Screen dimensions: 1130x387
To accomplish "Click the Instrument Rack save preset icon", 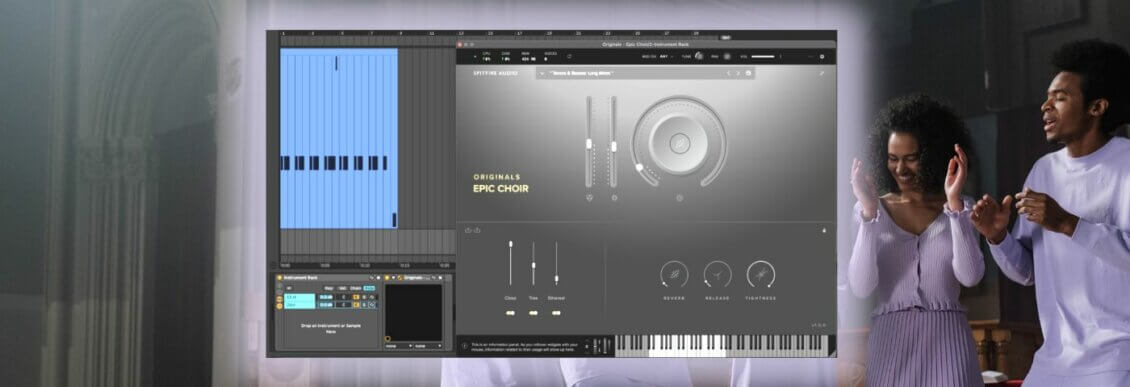I will [x=378, y=277].
